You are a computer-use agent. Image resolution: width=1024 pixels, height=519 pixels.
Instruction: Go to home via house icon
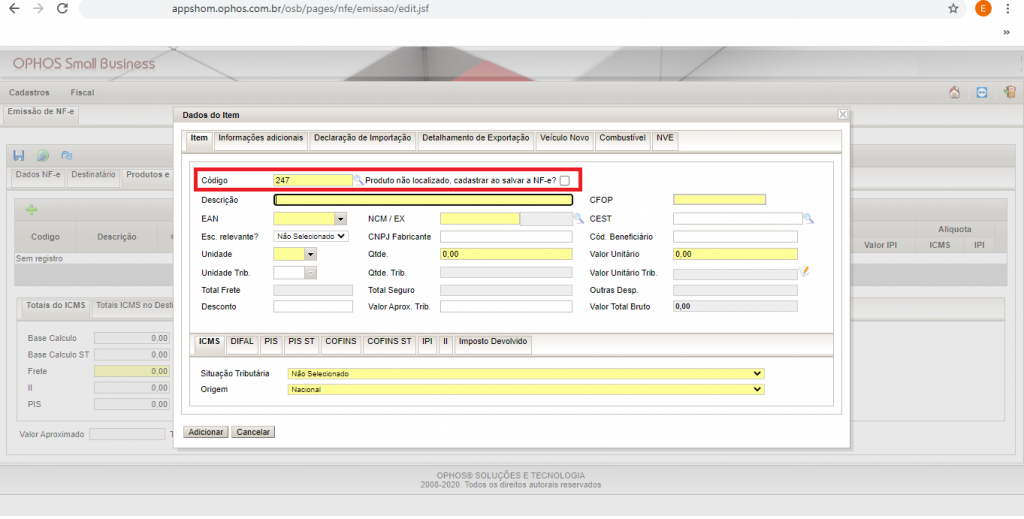tap(954, 92)
